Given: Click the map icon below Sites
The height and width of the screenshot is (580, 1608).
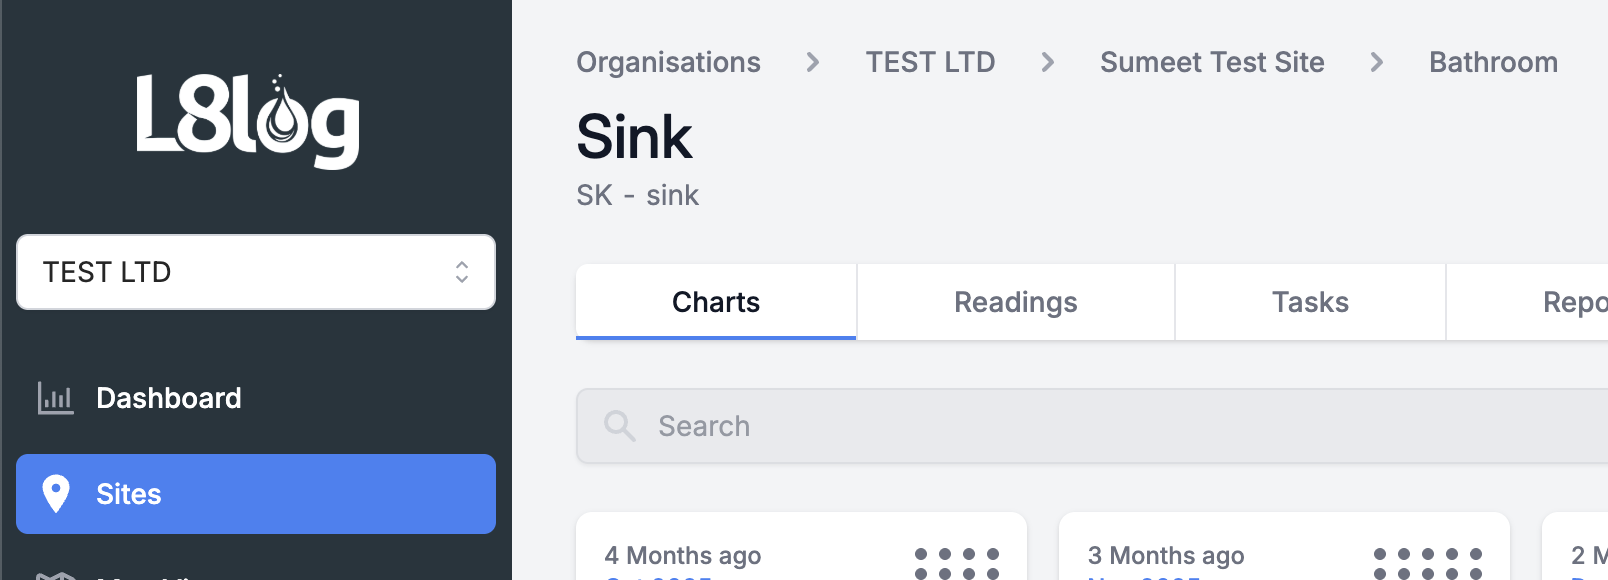Looking at the screenshot, I should tap(56, 575).
